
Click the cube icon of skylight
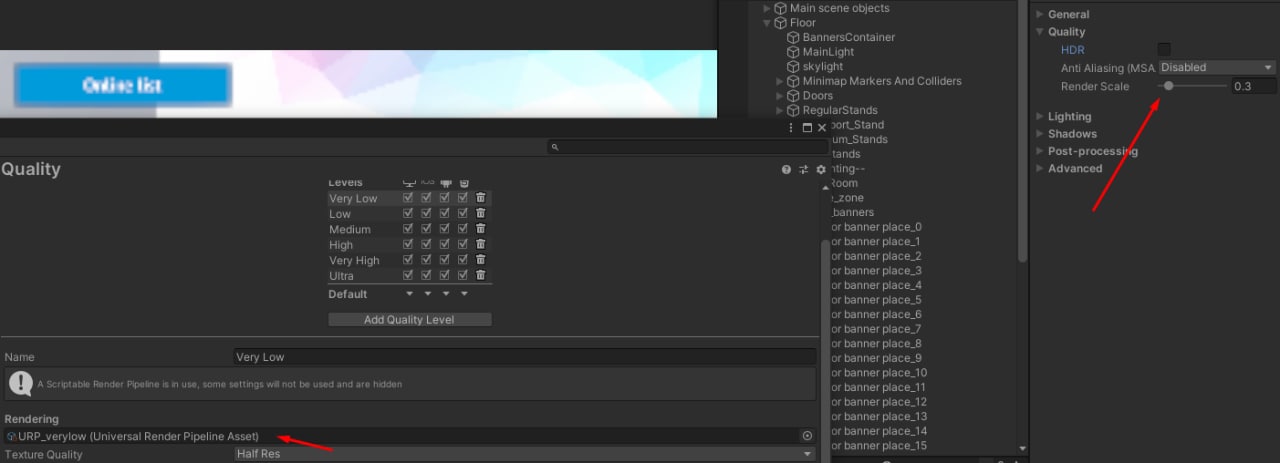(793, 66)
